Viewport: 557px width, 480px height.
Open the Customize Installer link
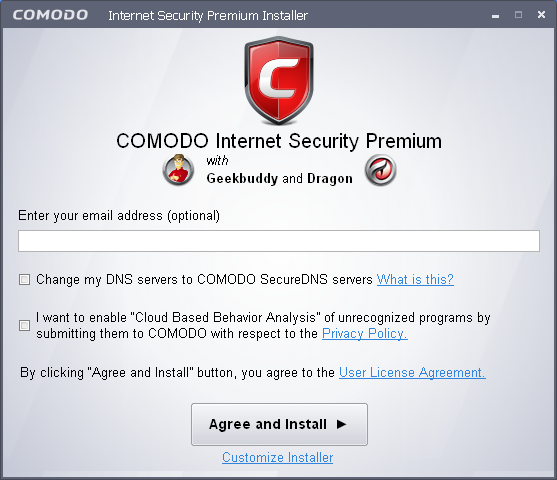coord(277,457)
